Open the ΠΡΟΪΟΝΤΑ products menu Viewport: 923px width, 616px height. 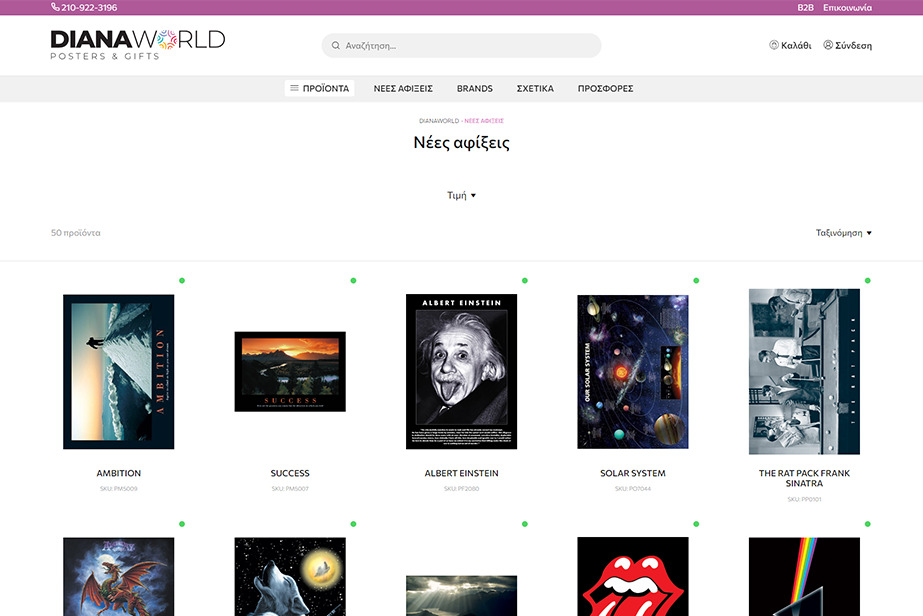[320, 88]
